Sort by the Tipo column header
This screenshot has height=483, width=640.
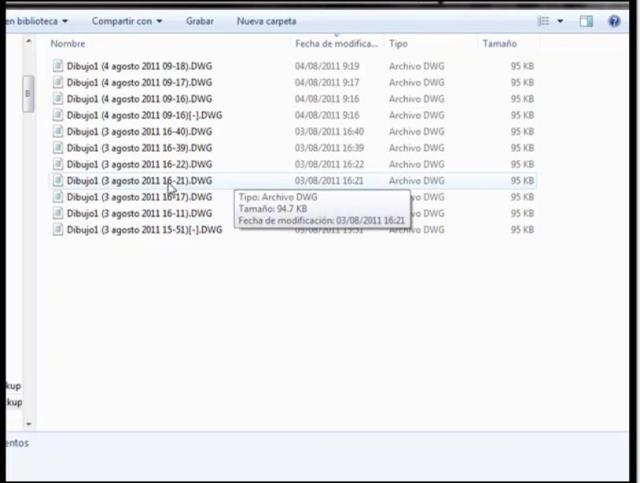coord(398,44)
